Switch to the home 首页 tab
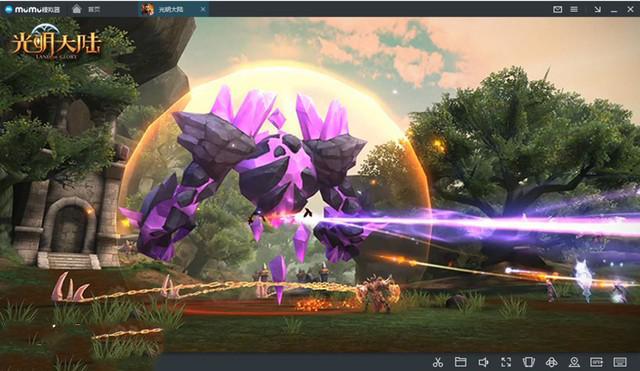 tap(86, 9)
